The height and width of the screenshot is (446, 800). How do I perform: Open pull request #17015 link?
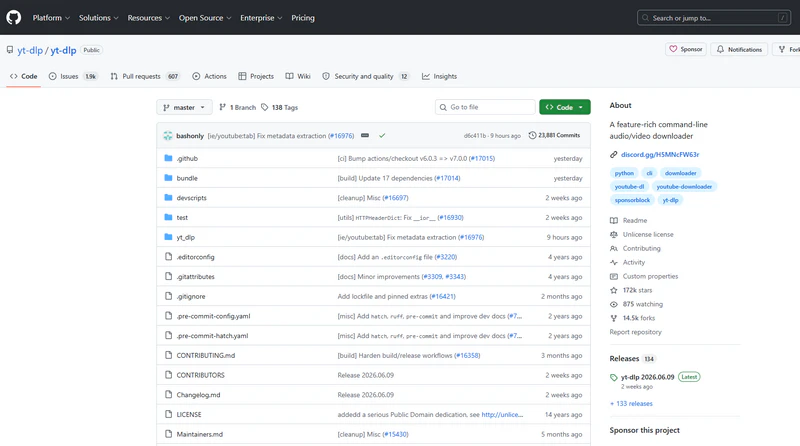[482, 158]
